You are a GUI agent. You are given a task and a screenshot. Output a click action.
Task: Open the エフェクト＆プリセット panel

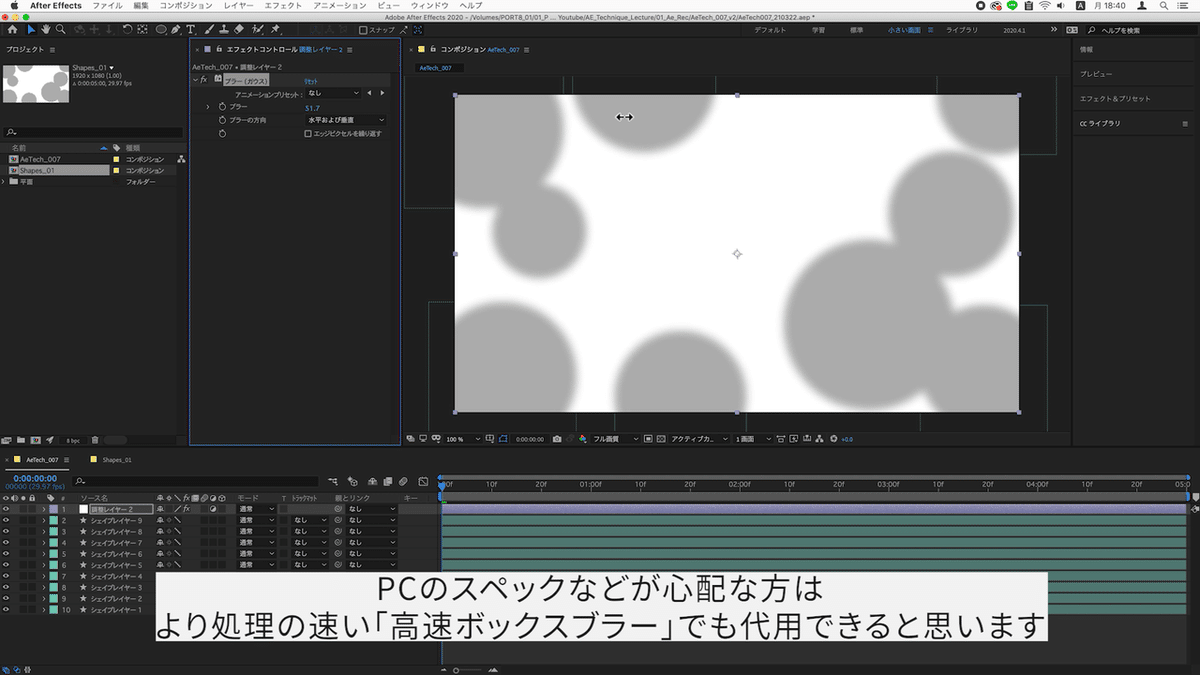(1115, 99)
